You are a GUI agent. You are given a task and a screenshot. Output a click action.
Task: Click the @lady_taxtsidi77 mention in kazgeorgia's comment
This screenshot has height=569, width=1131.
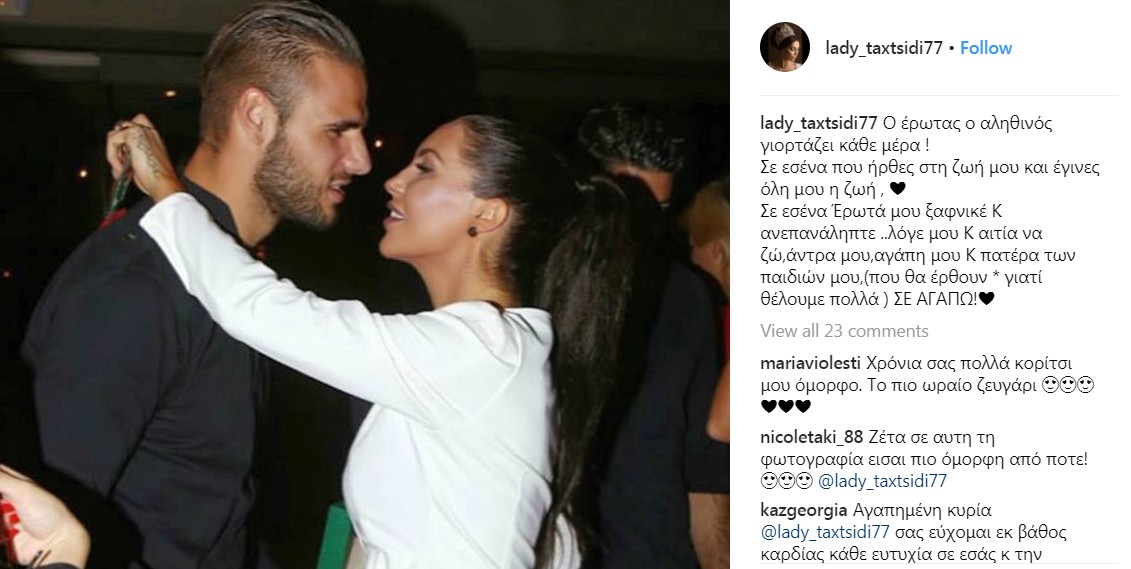[x=825, y=533]
